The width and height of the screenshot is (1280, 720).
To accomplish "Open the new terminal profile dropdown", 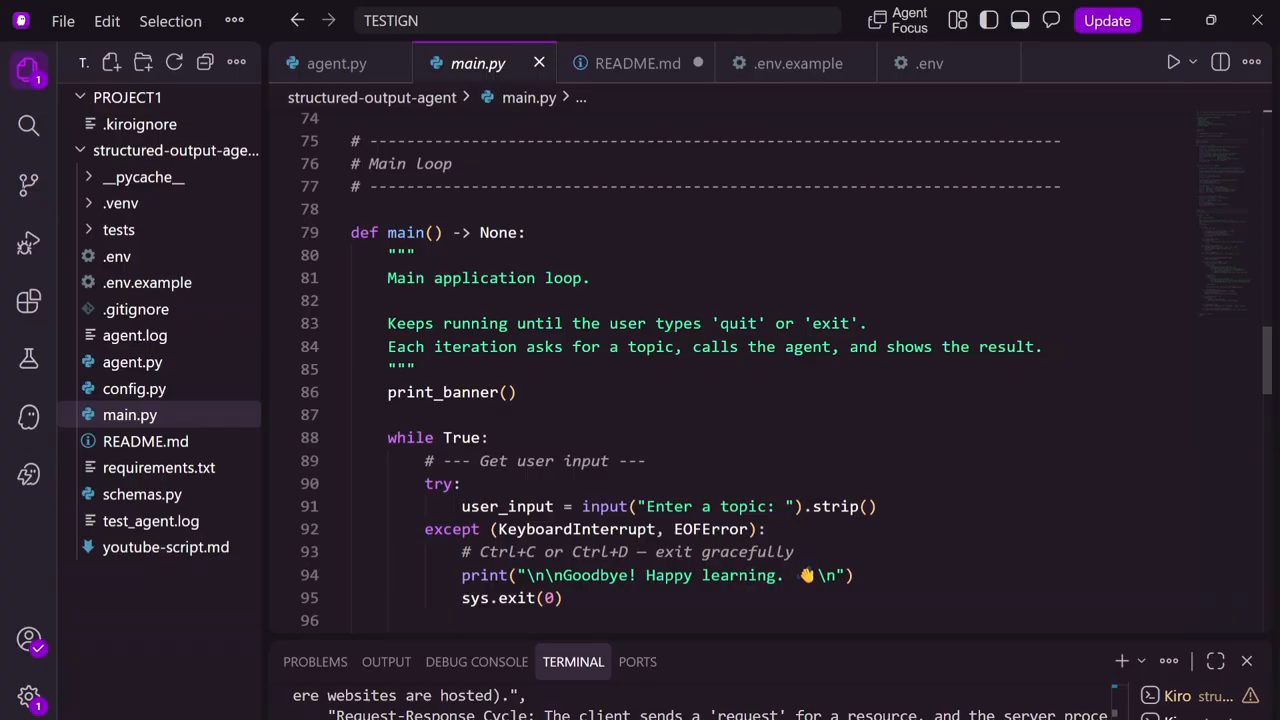I will 1141,661.
